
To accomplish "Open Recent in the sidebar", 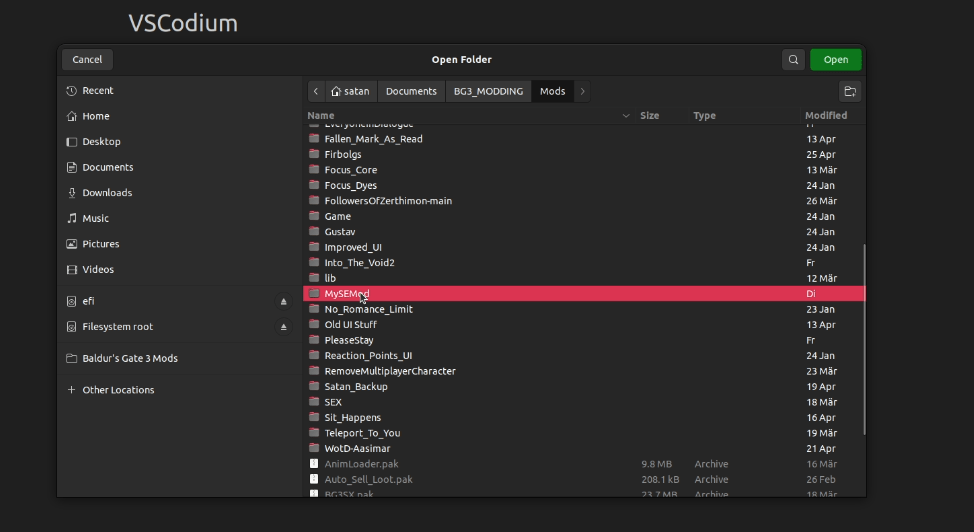I will pyautogui.click(x=180, y=91).
